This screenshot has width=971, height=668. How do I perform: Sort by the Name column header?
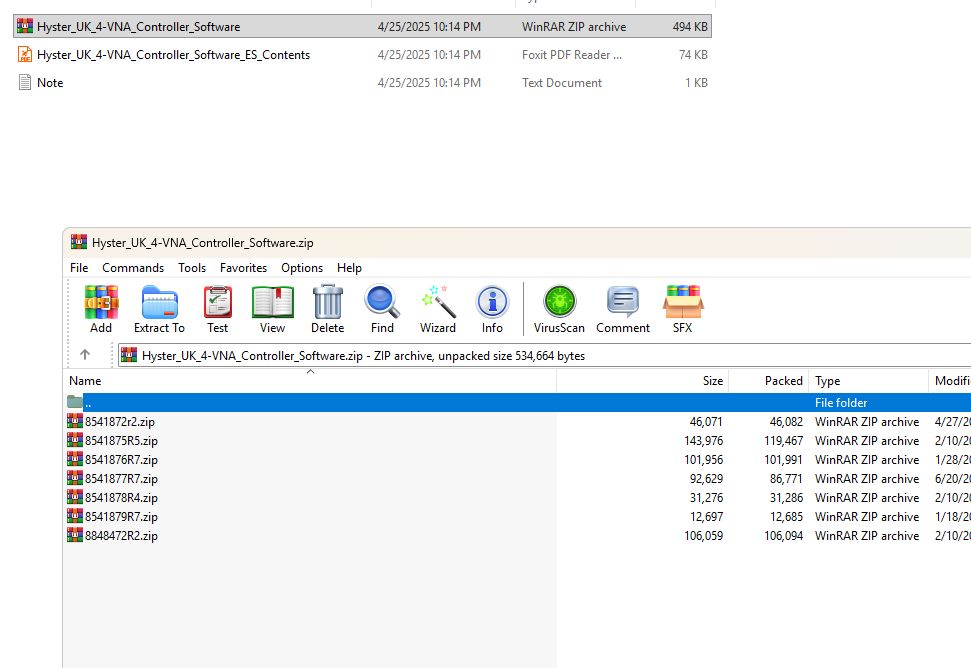85,381
